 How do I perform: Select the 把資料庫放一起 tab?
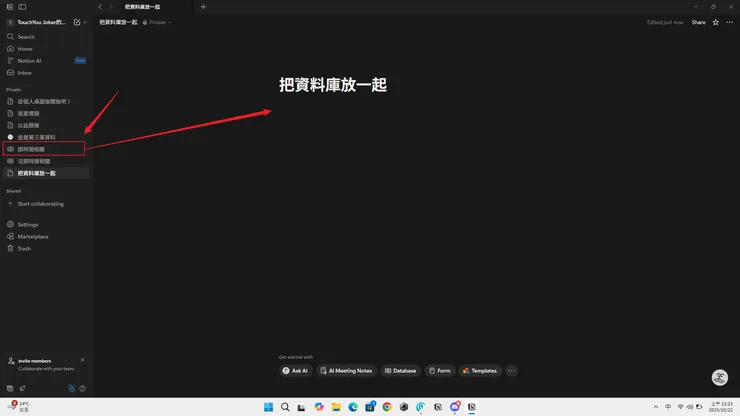pyautogui.click(x=143, y=7)
